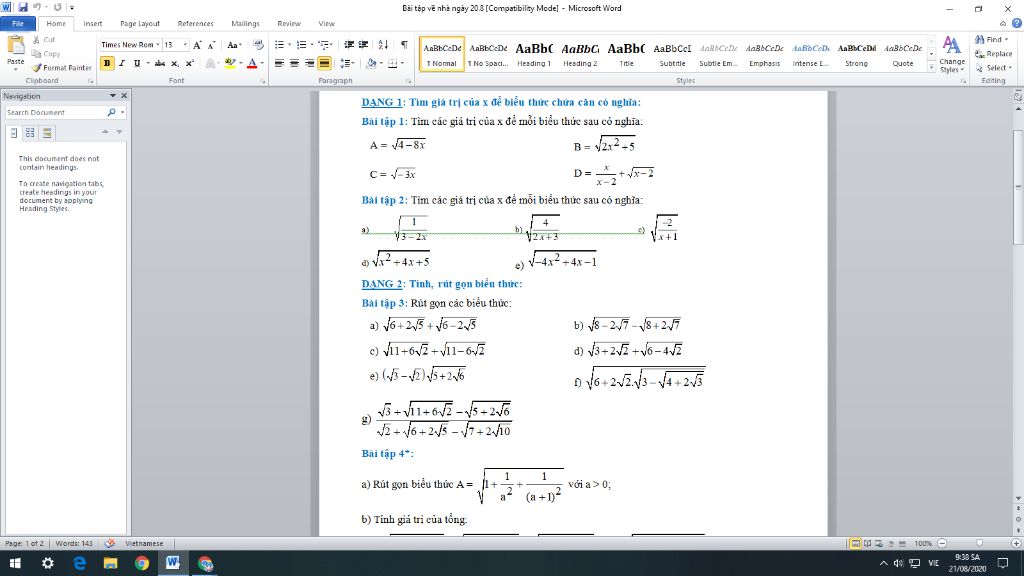Viewport: 1024px width, 576px height.
Task: Browse pages view in Navigation pane
Action: [30, 133]
